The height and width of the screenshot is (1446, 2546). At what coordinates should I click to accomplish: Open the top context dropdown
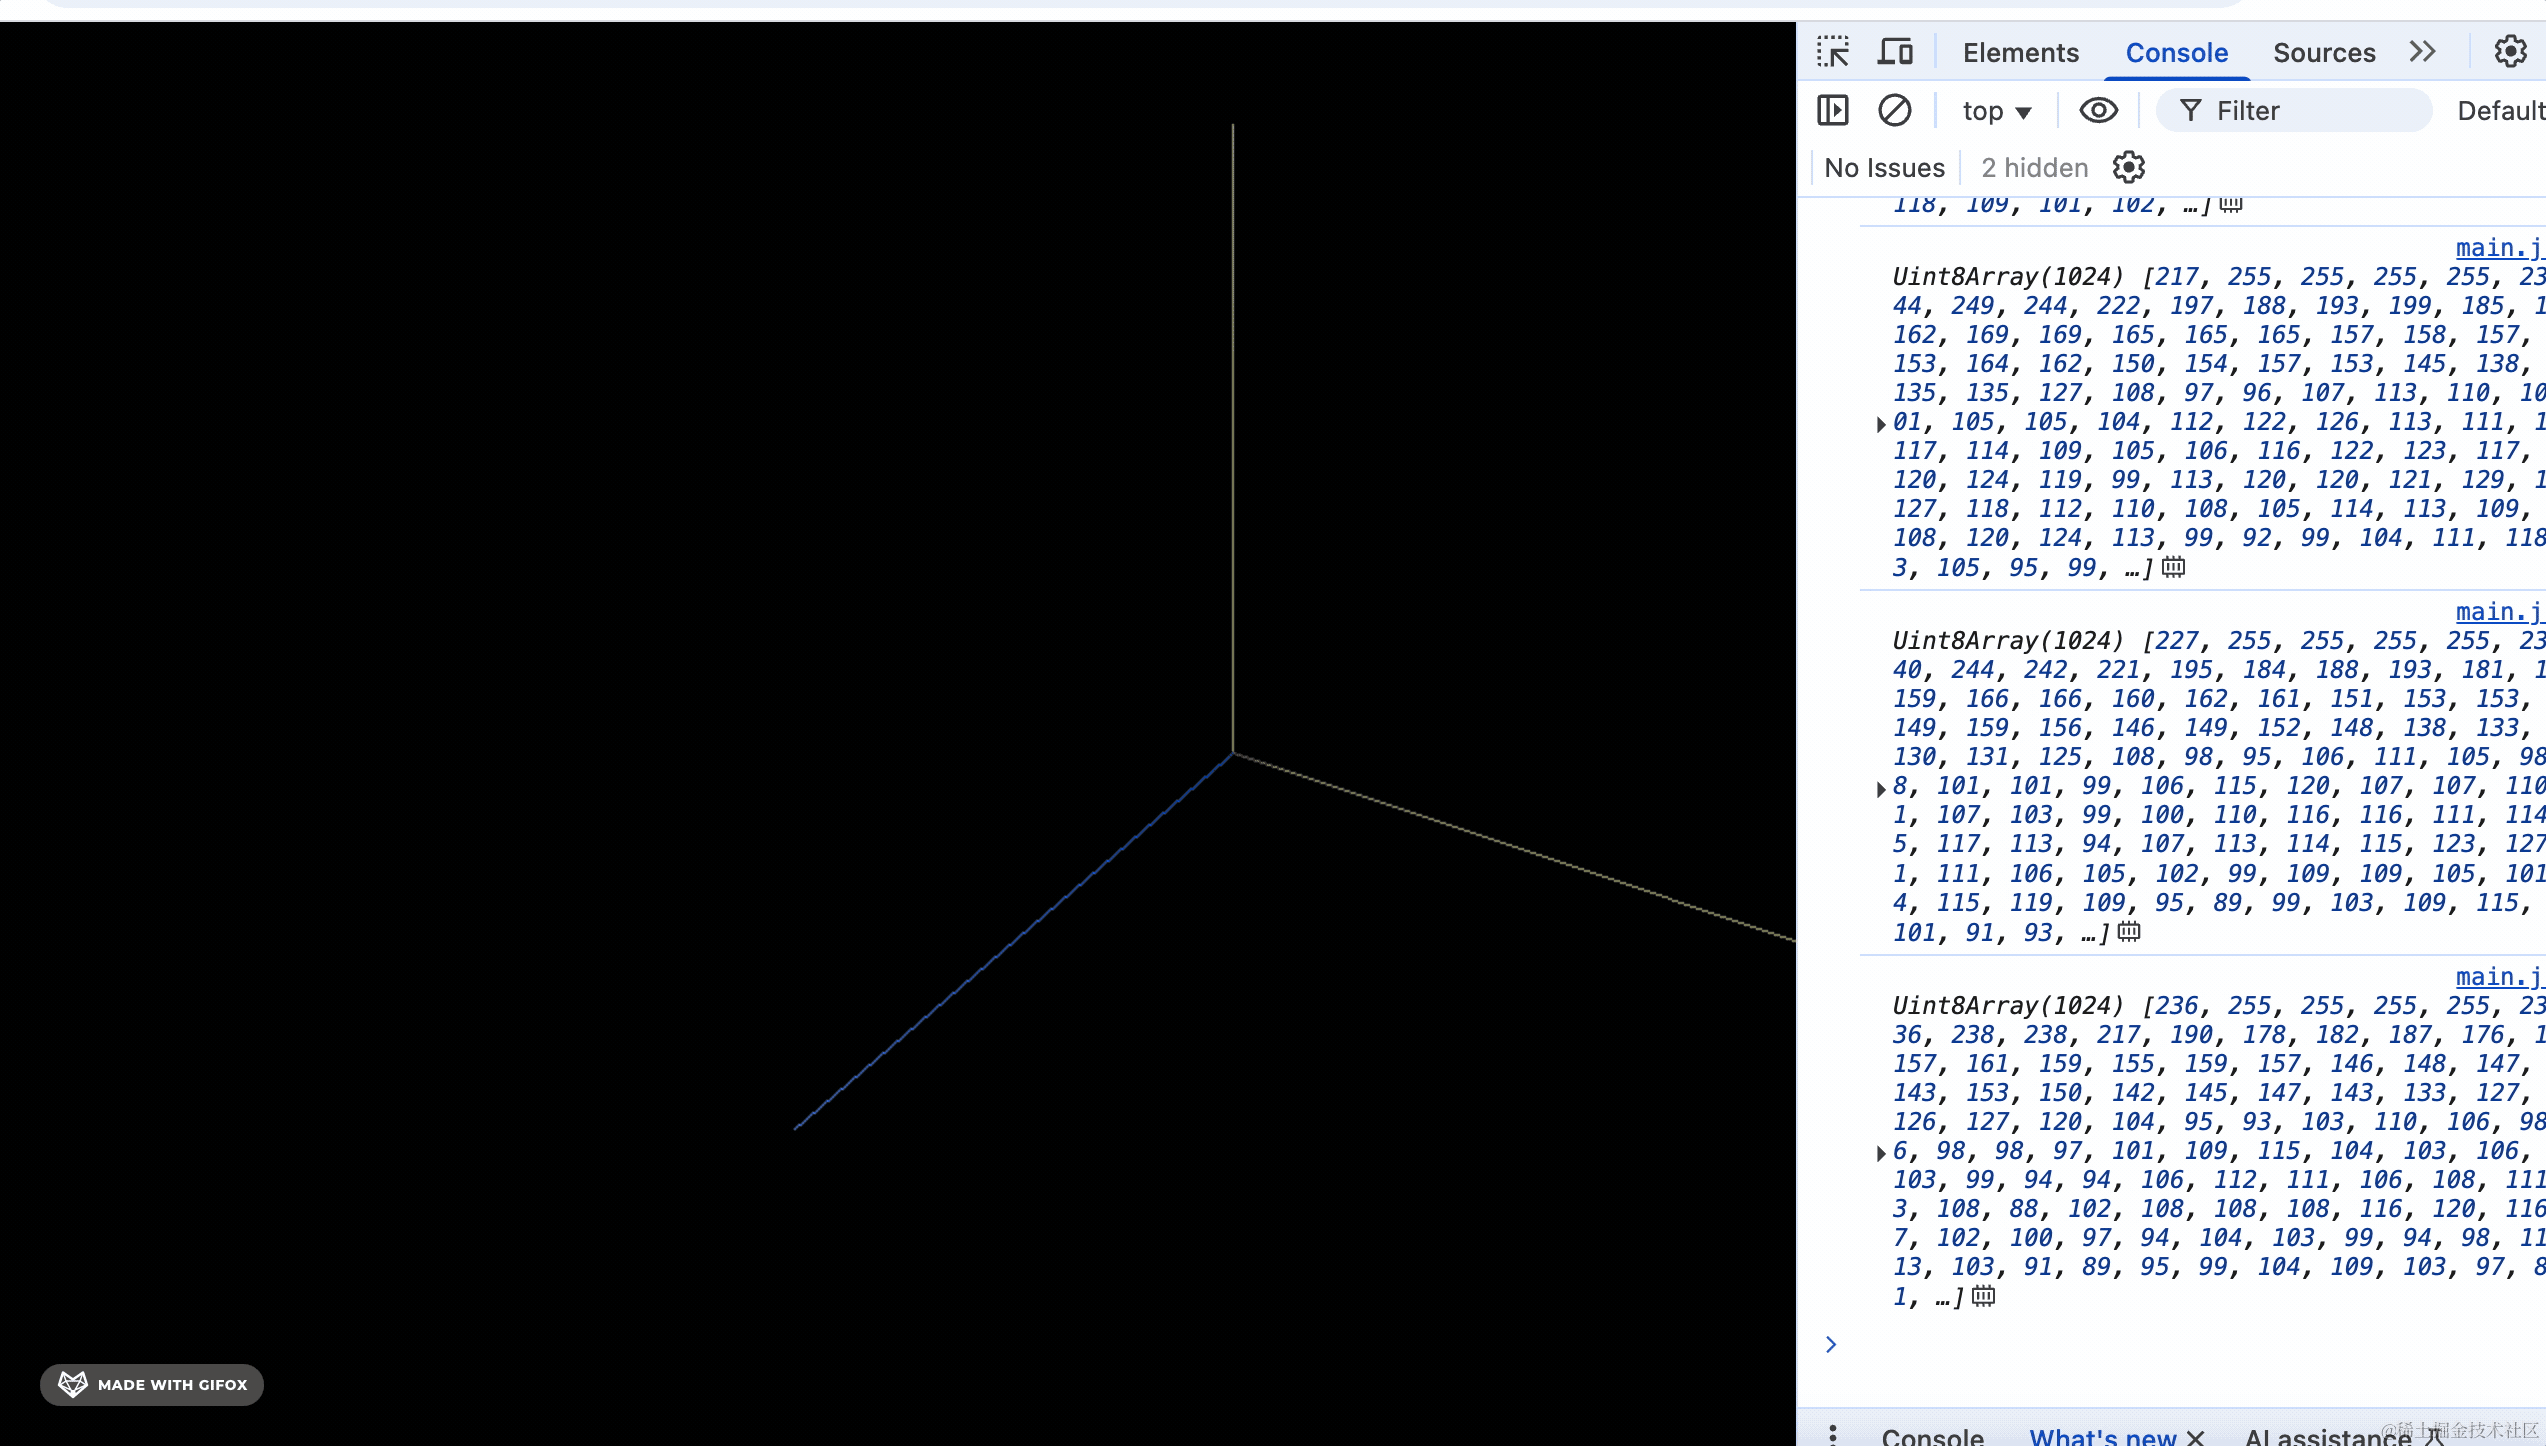coord(1996,111)
